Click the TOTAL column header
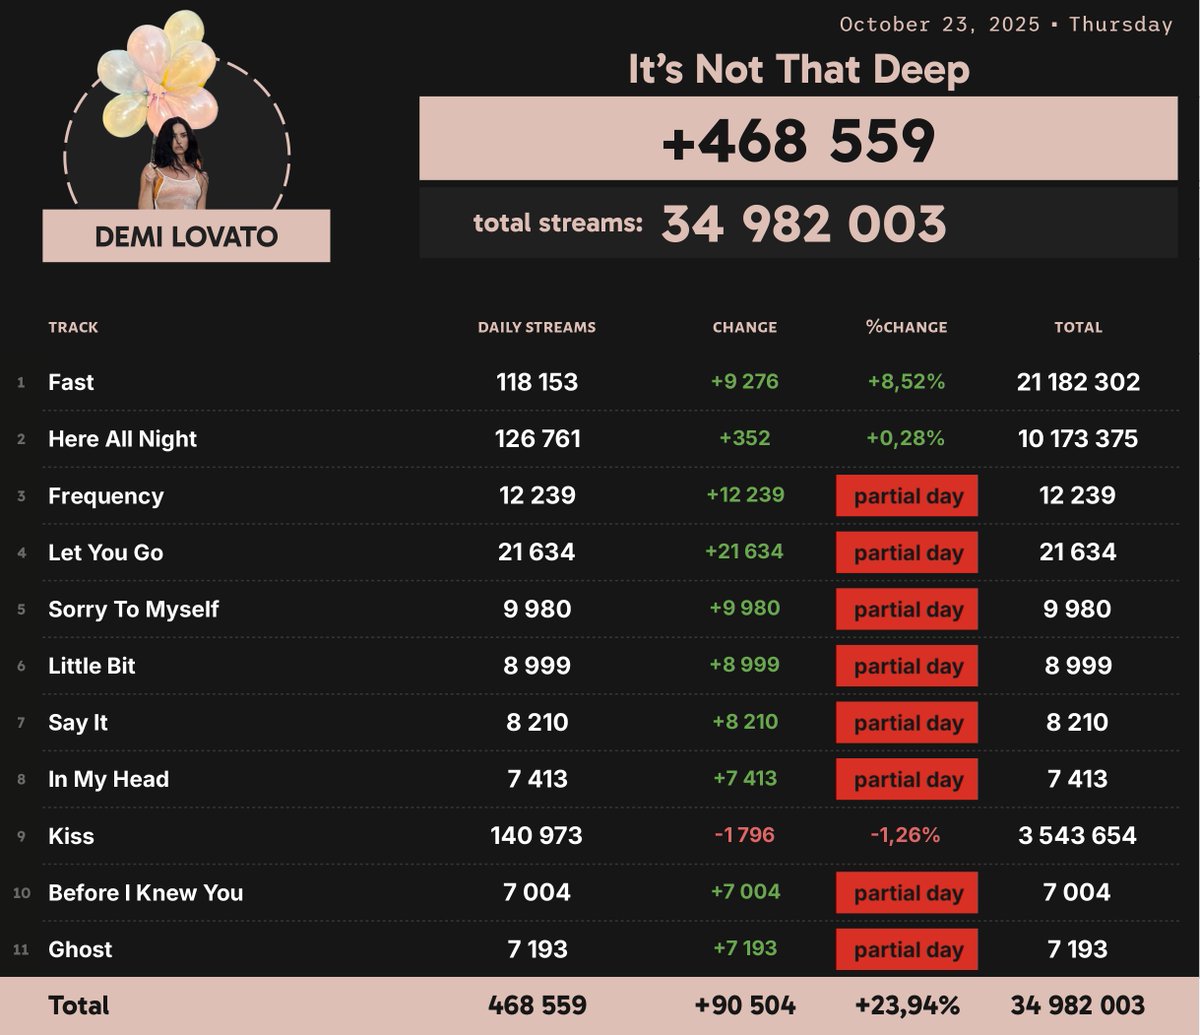This screenshot has width=1200, height=1035. click(x=1078, y=327)
